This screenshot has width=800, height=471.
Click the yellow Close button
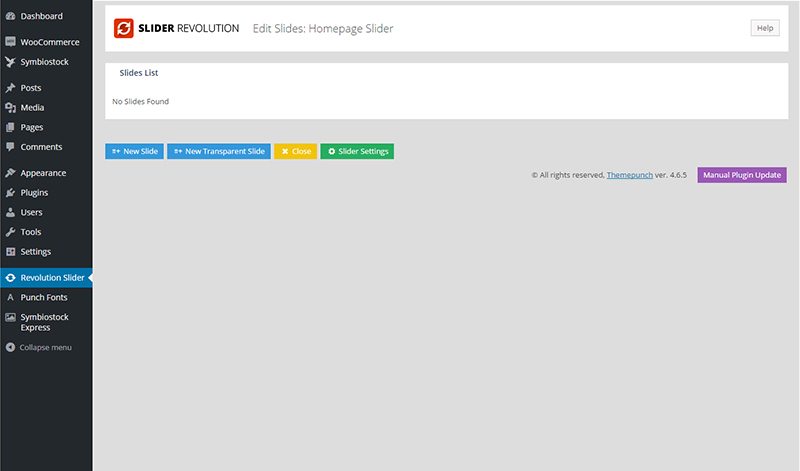(x=295, y=151)
